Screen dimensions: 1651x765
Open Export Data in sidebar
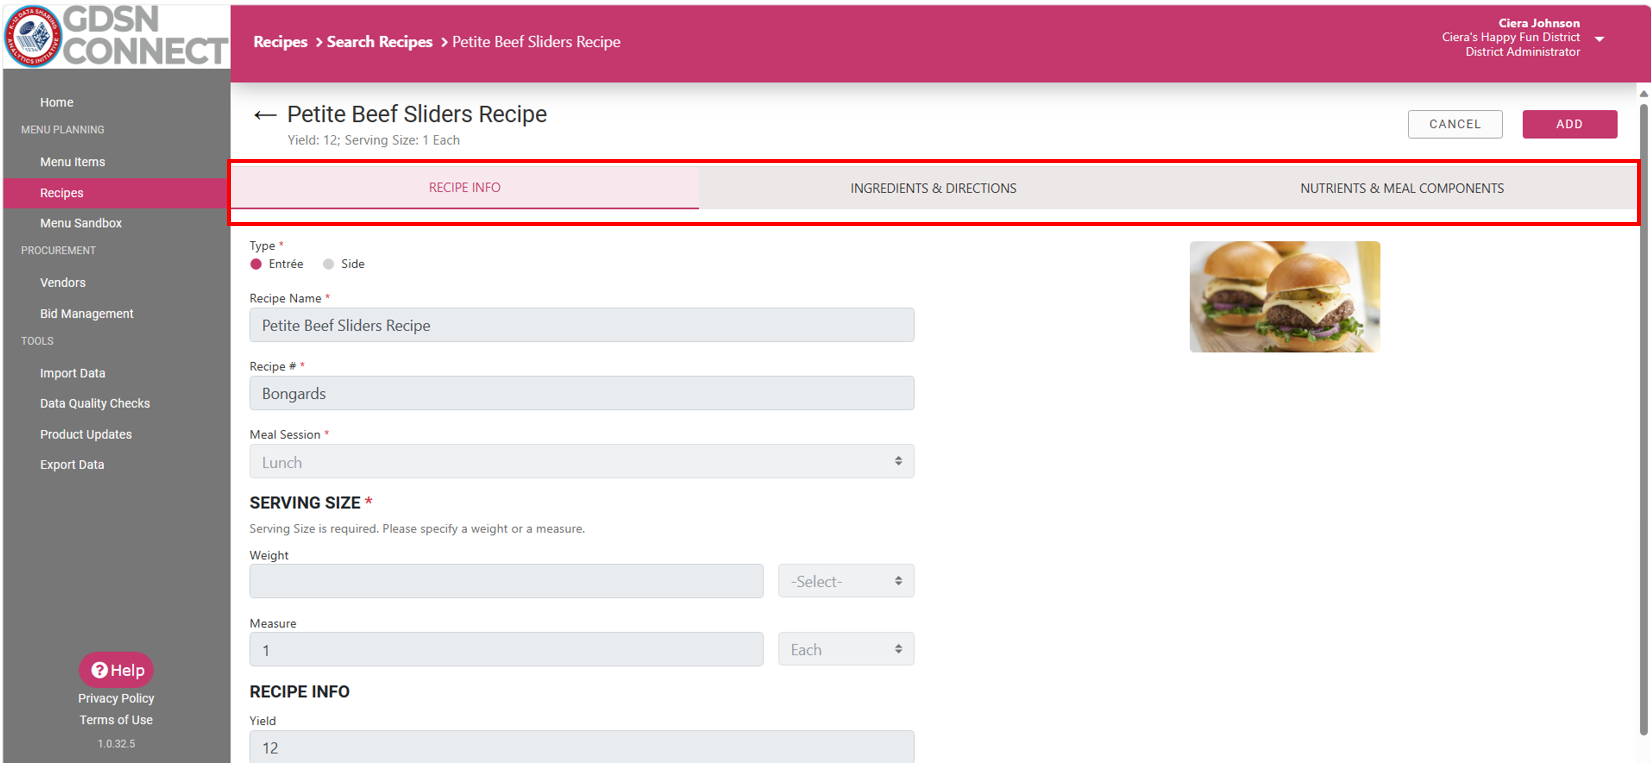point(72,465)
